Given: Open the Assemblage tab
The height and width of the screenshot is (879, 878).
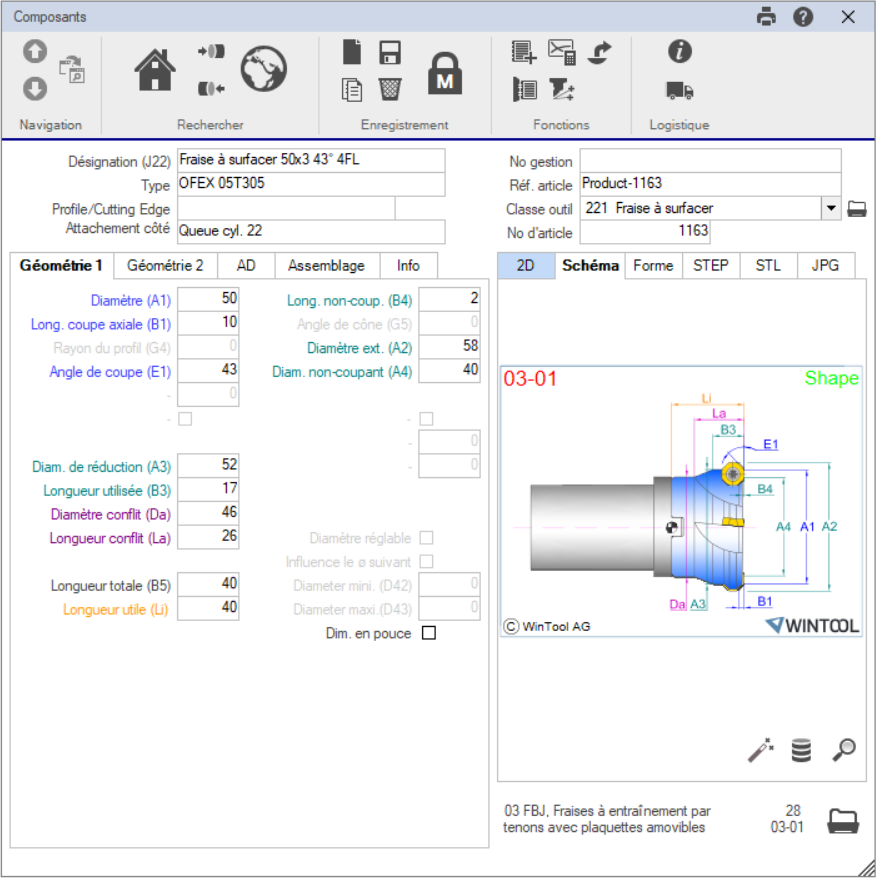Looking at the screenshot, I should click(326, 266).
